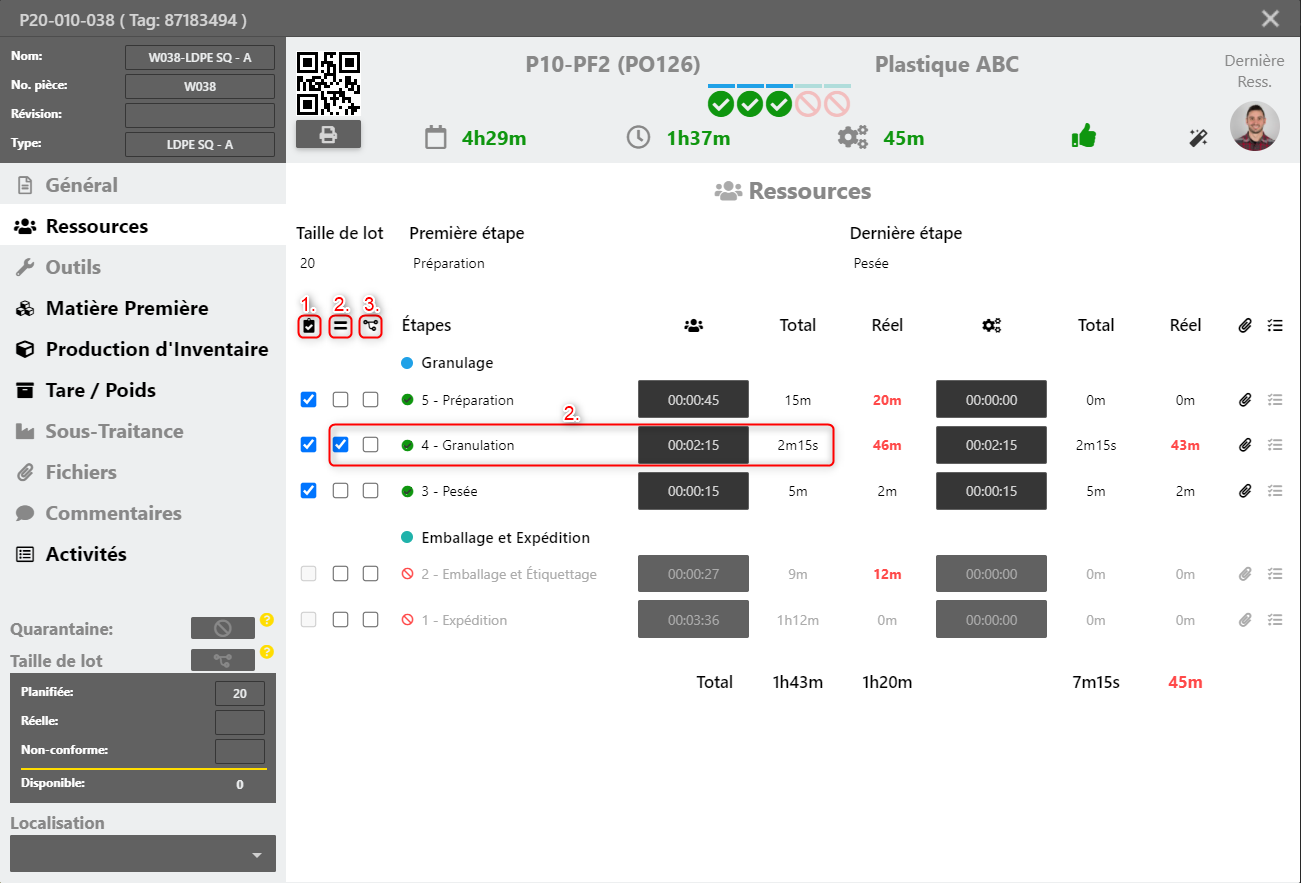The height and width of the screenshot is (883, 1301).
Task: Click the gears icon beside 45m
Action: click(853, 138)
